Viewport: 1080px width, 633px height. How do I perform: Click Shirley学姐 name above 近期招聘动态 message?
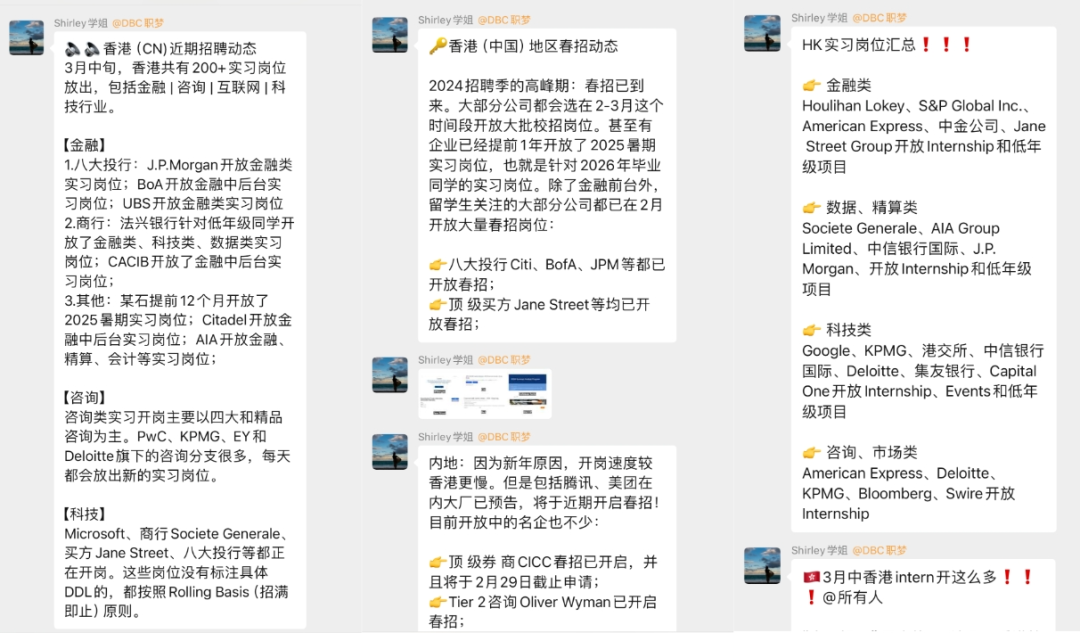pos(81,23)
